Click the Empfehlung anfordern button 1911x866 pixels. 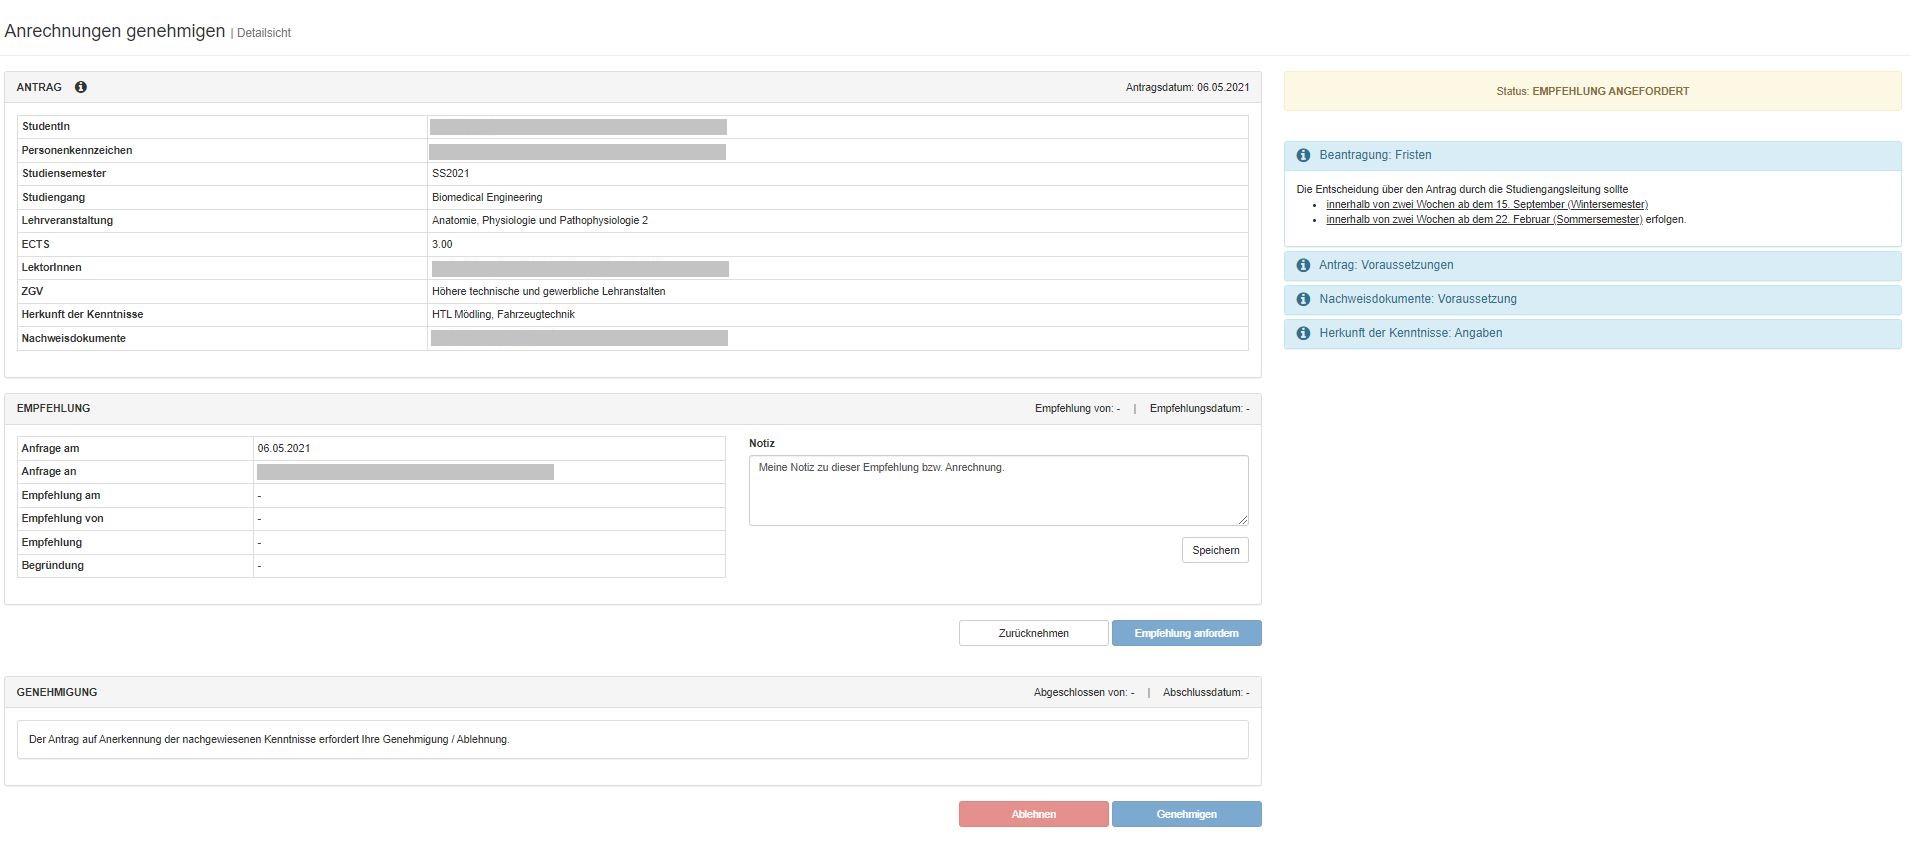coord(1186,633)
